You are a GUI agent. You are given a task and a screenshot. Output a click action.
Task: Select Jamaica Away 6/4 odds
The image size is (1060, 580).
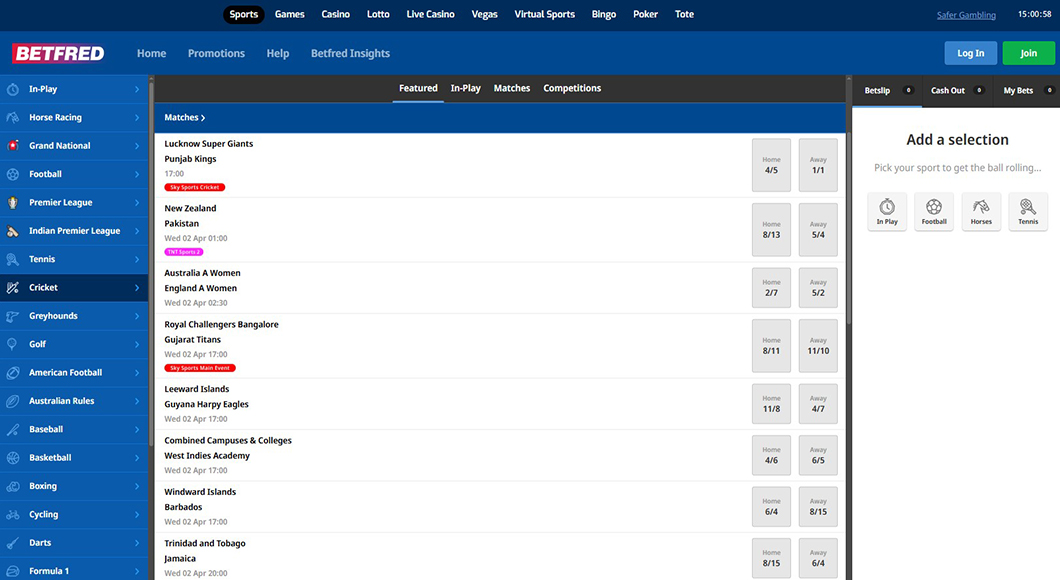click(818, 558)
